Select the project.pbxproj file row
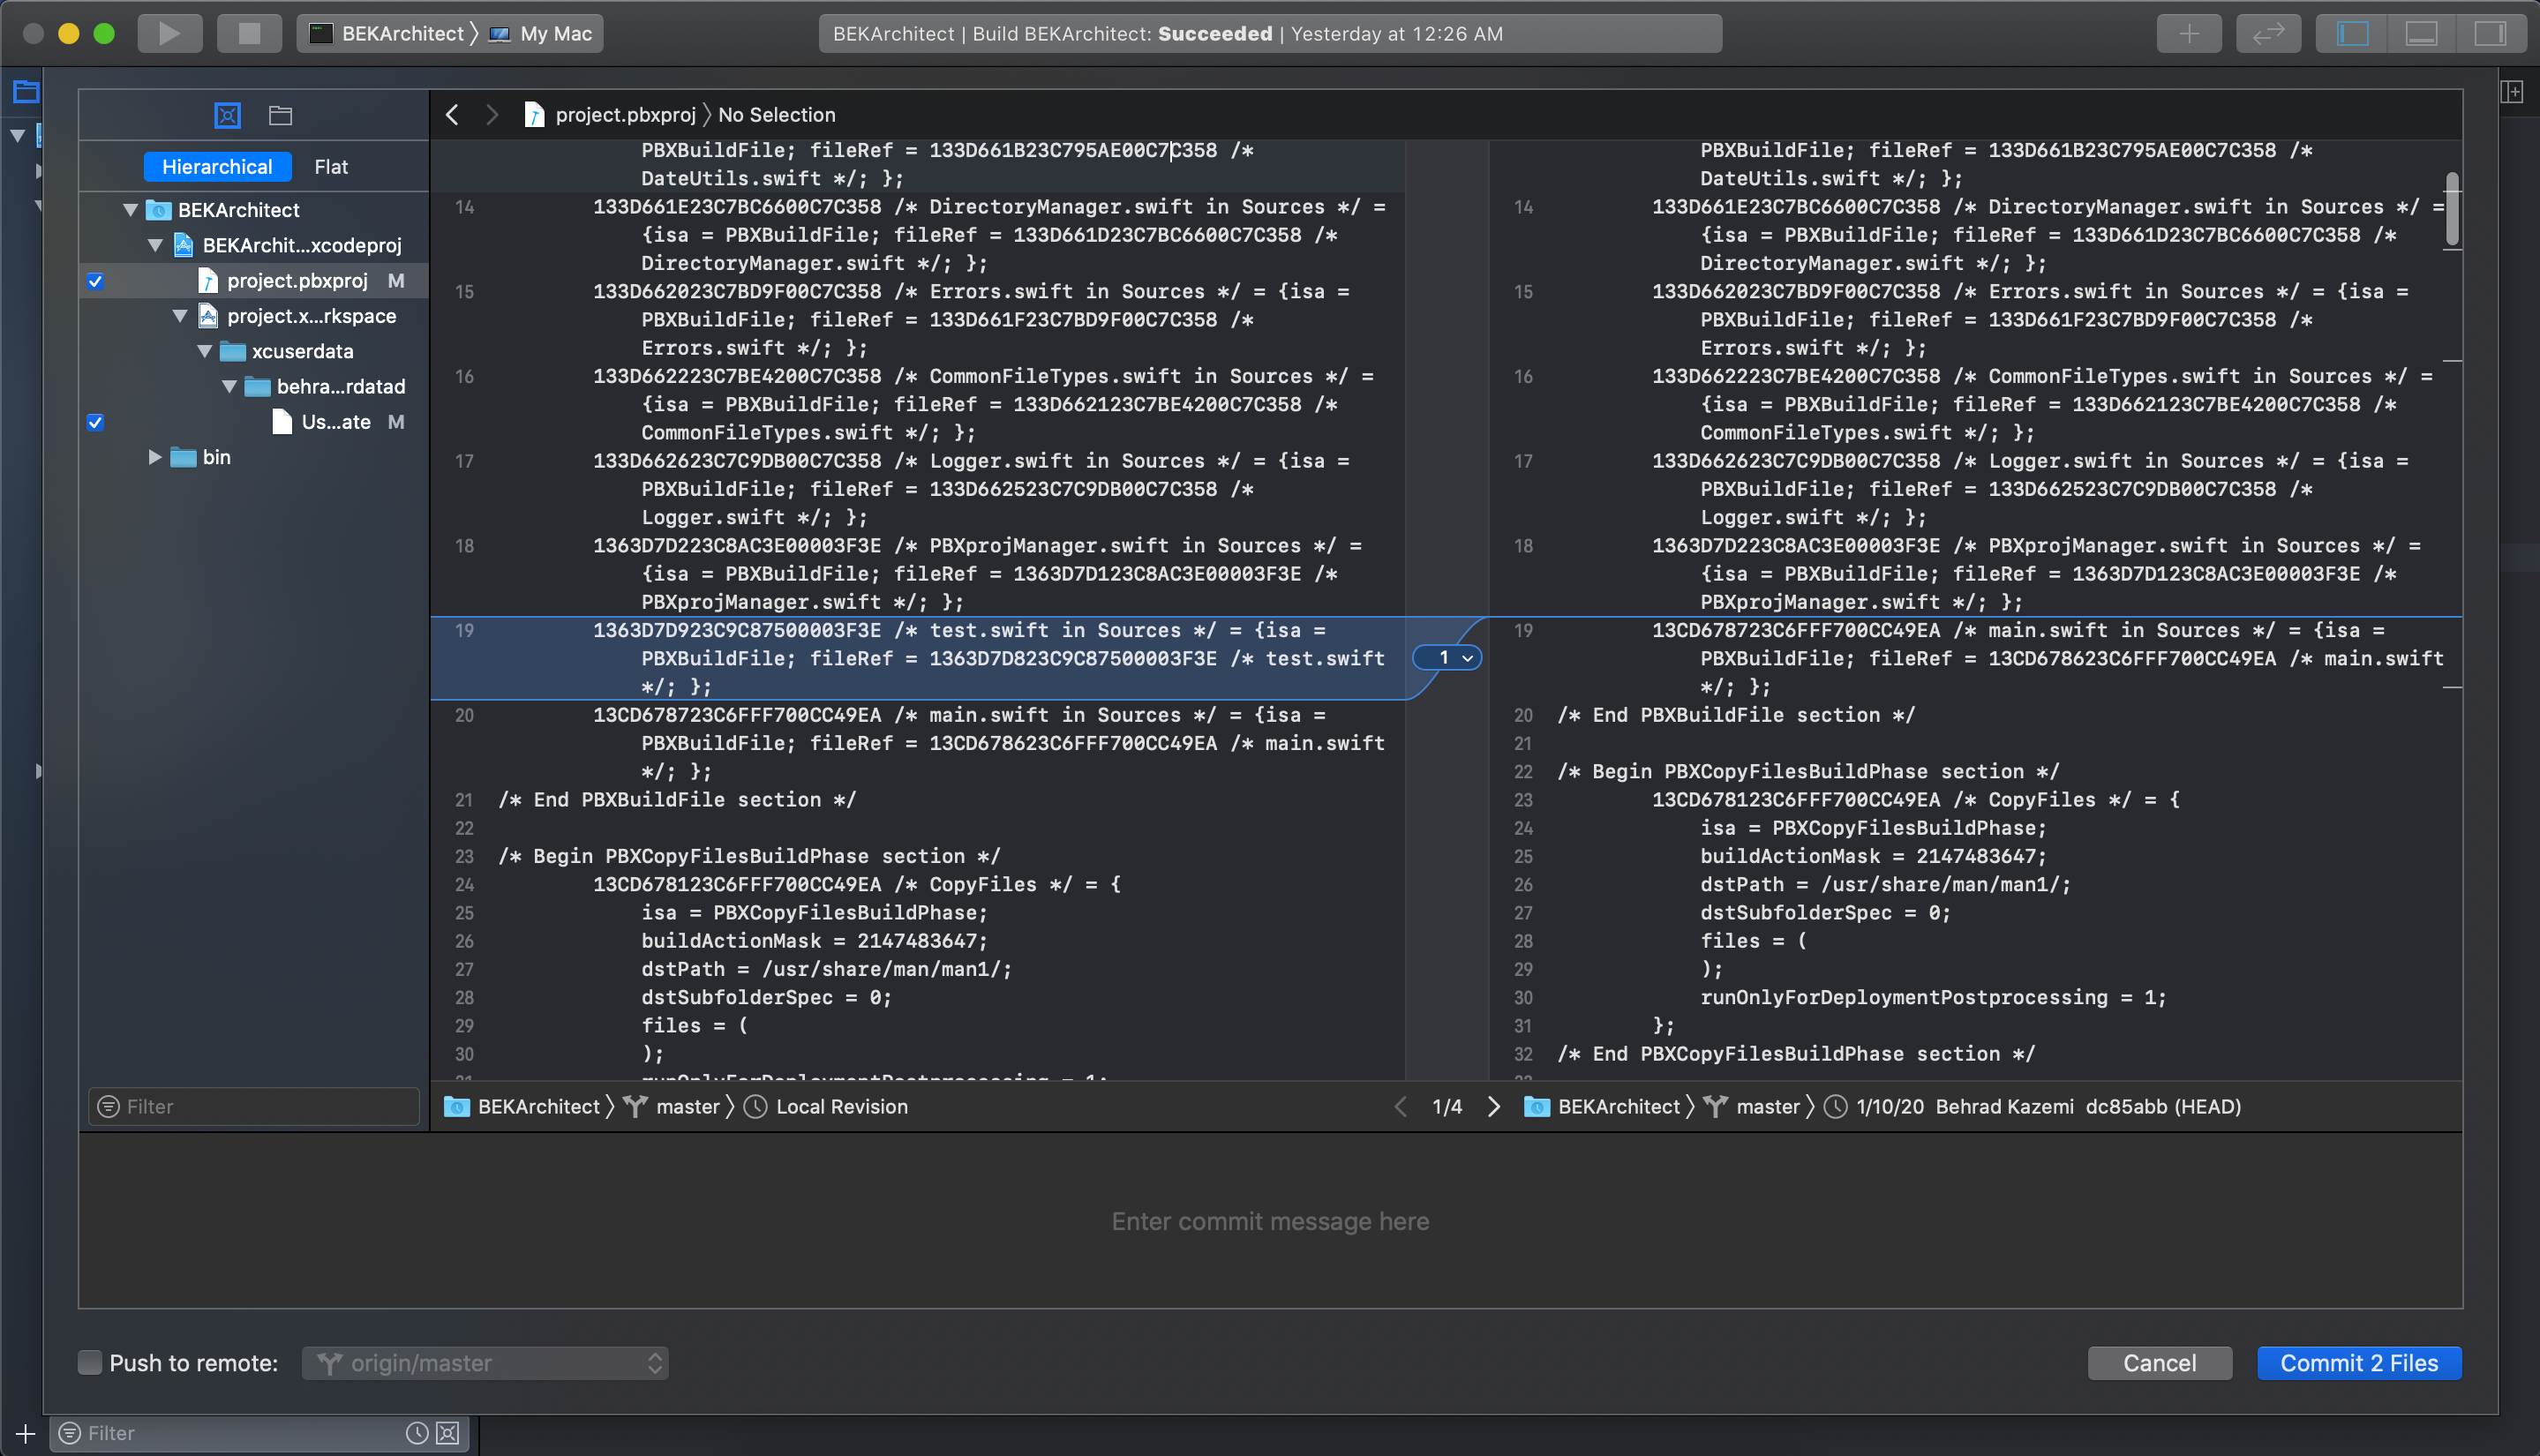Image resolution: width=2540 pixels, height=1456 pixels. 254,281
